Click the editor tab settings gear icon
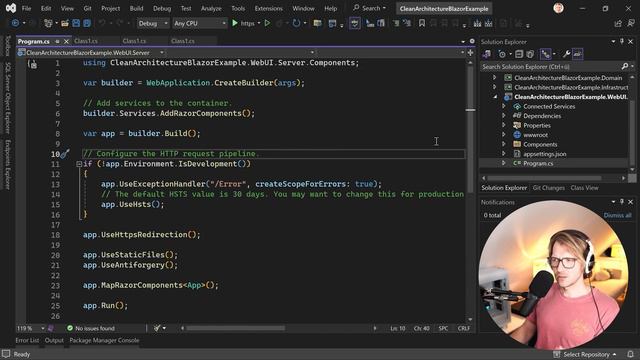This screenshot has width=640, height=360. (472, 41)
